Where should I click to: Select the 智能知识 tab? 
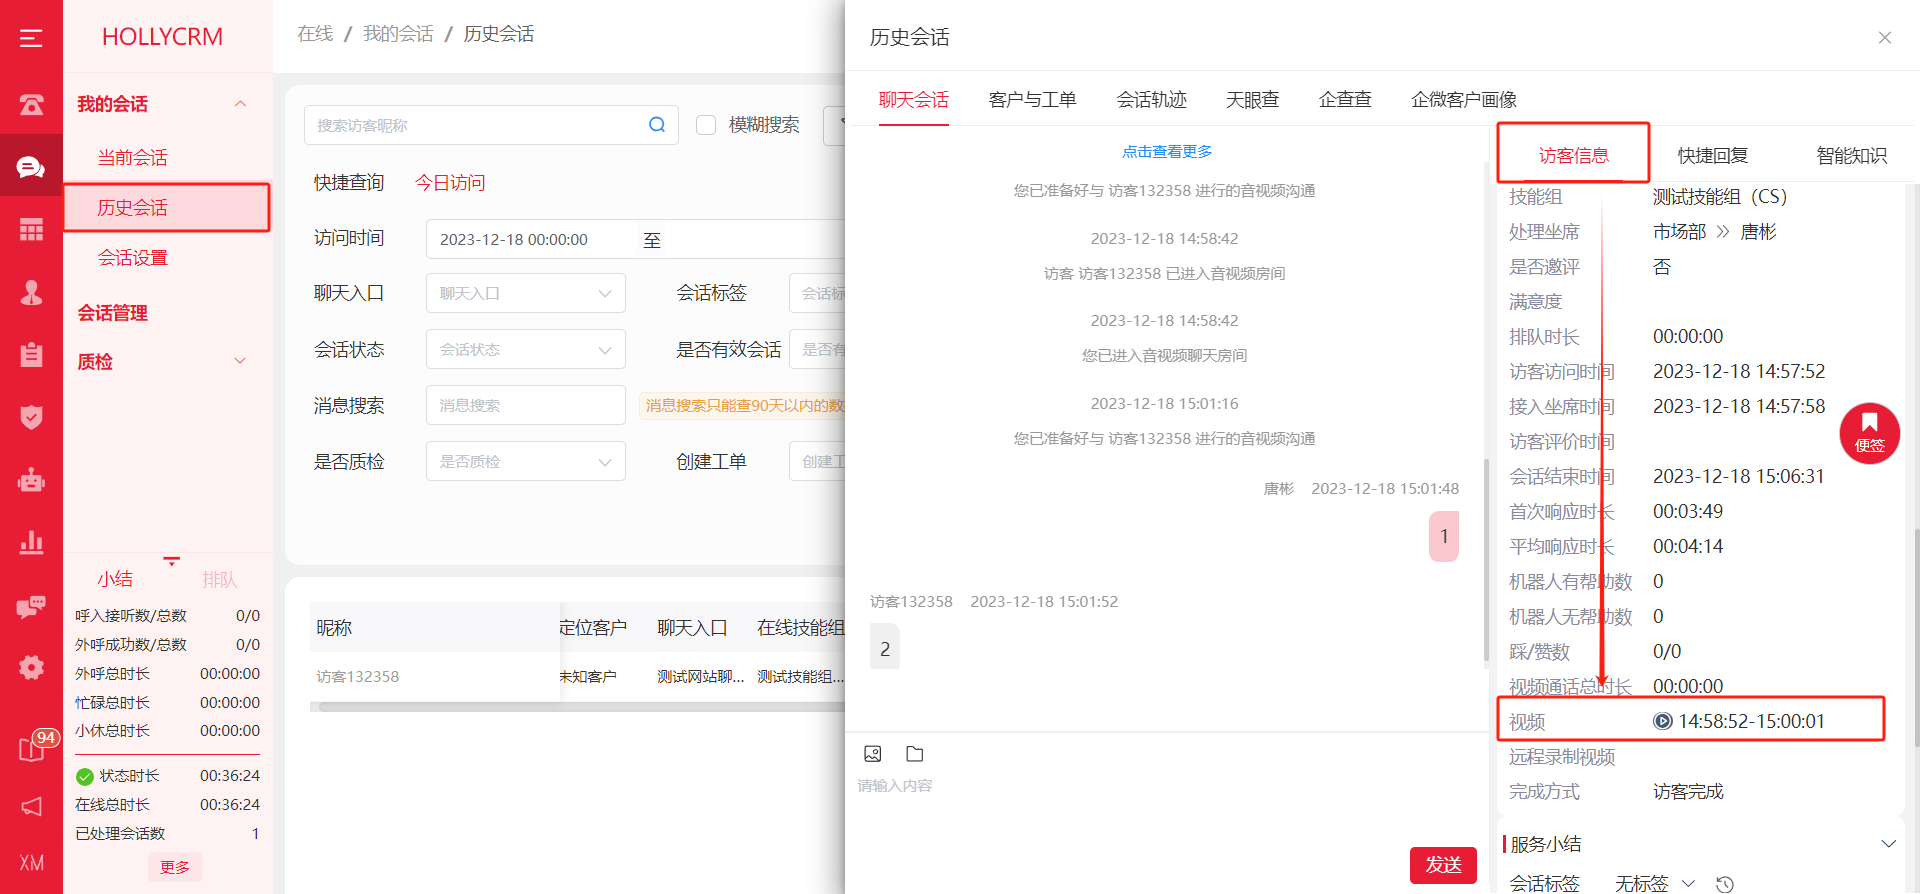pos(1851,155)
